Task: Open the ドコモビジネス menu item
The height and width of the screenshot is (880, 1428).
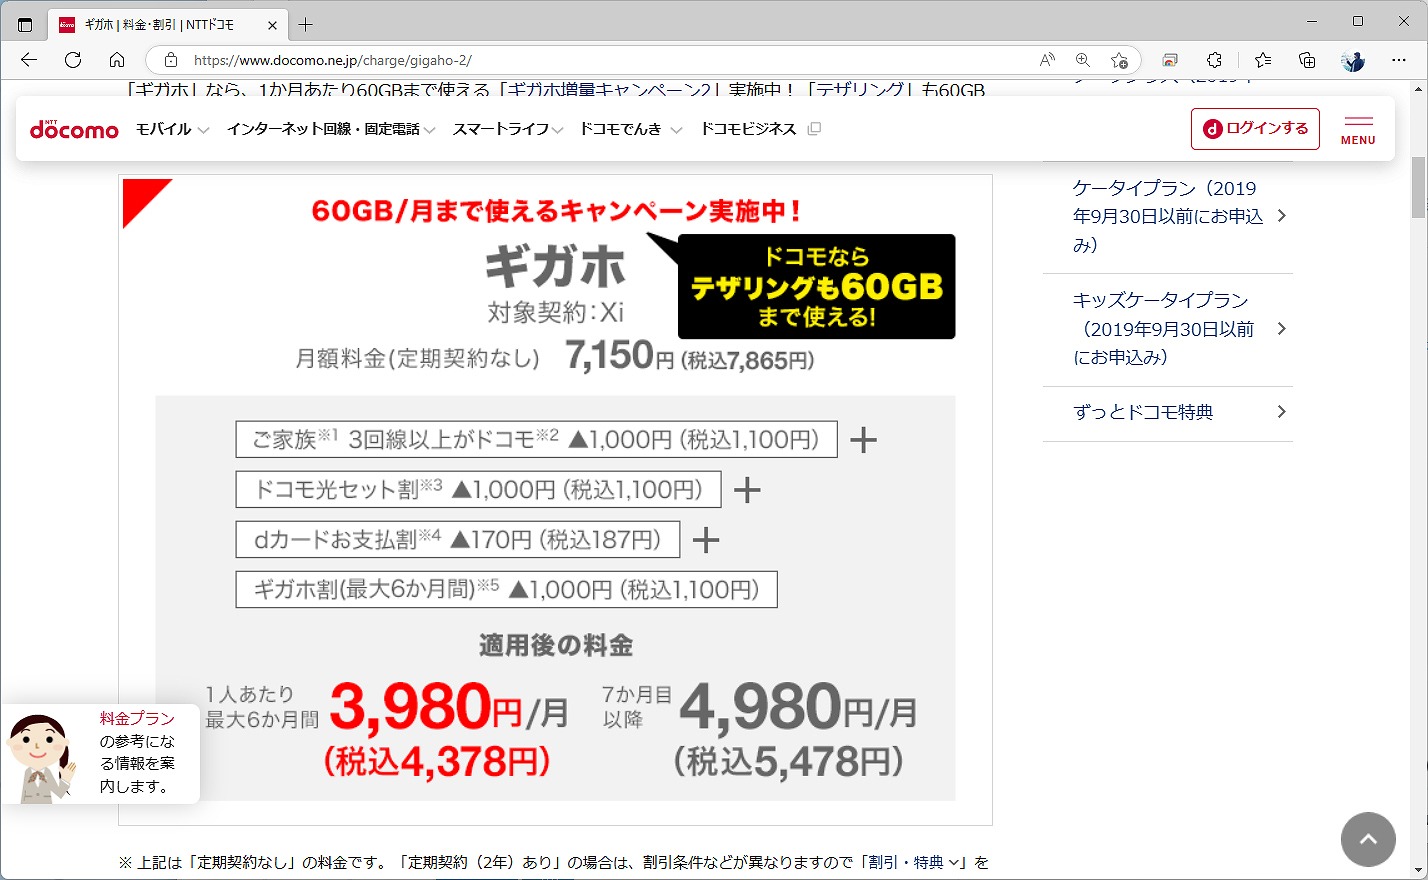Action: pyautogui.click(x=748, y=128)
